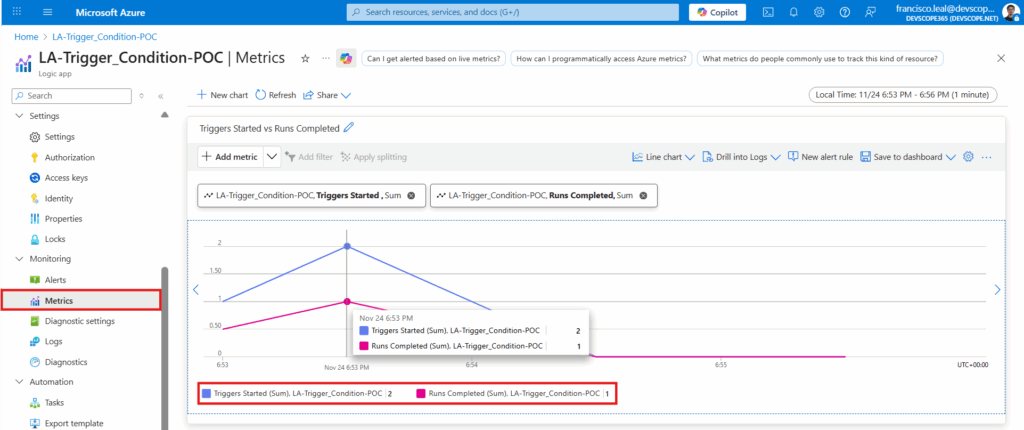Open the Share dropdown

click(x=327, y=95)
